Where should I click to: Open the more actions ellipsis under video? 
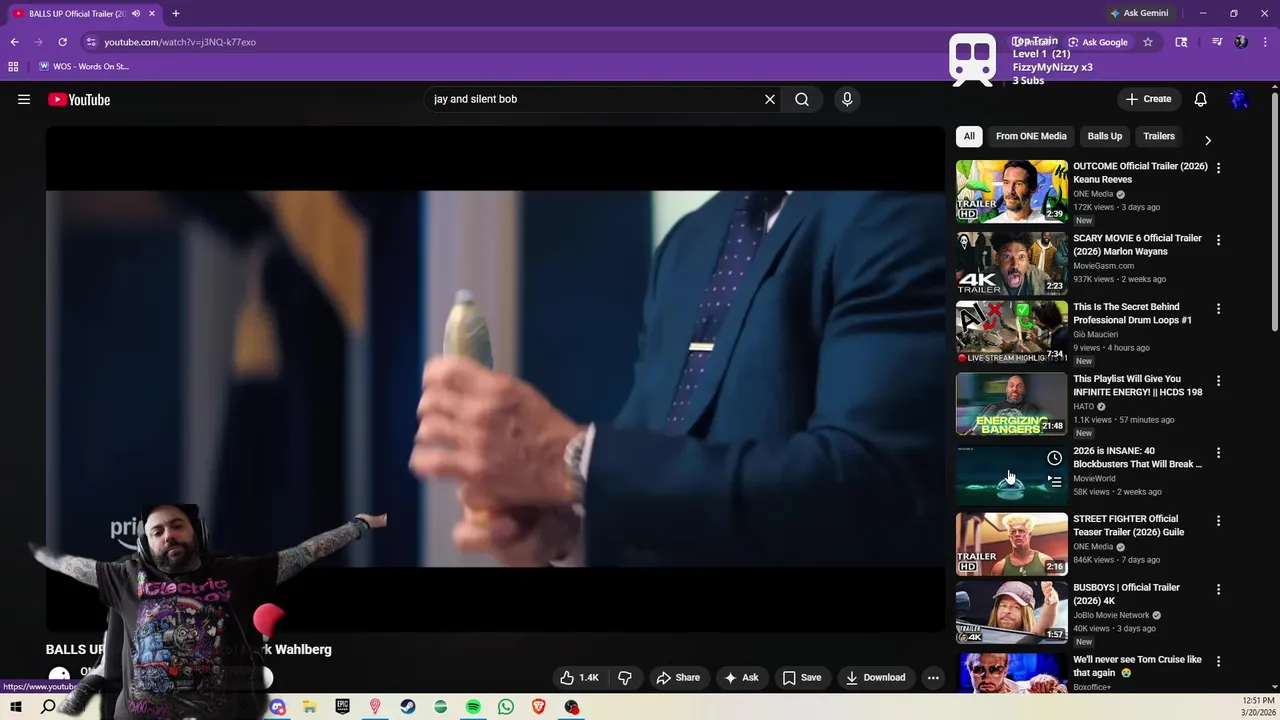click(x=933, y=677)
